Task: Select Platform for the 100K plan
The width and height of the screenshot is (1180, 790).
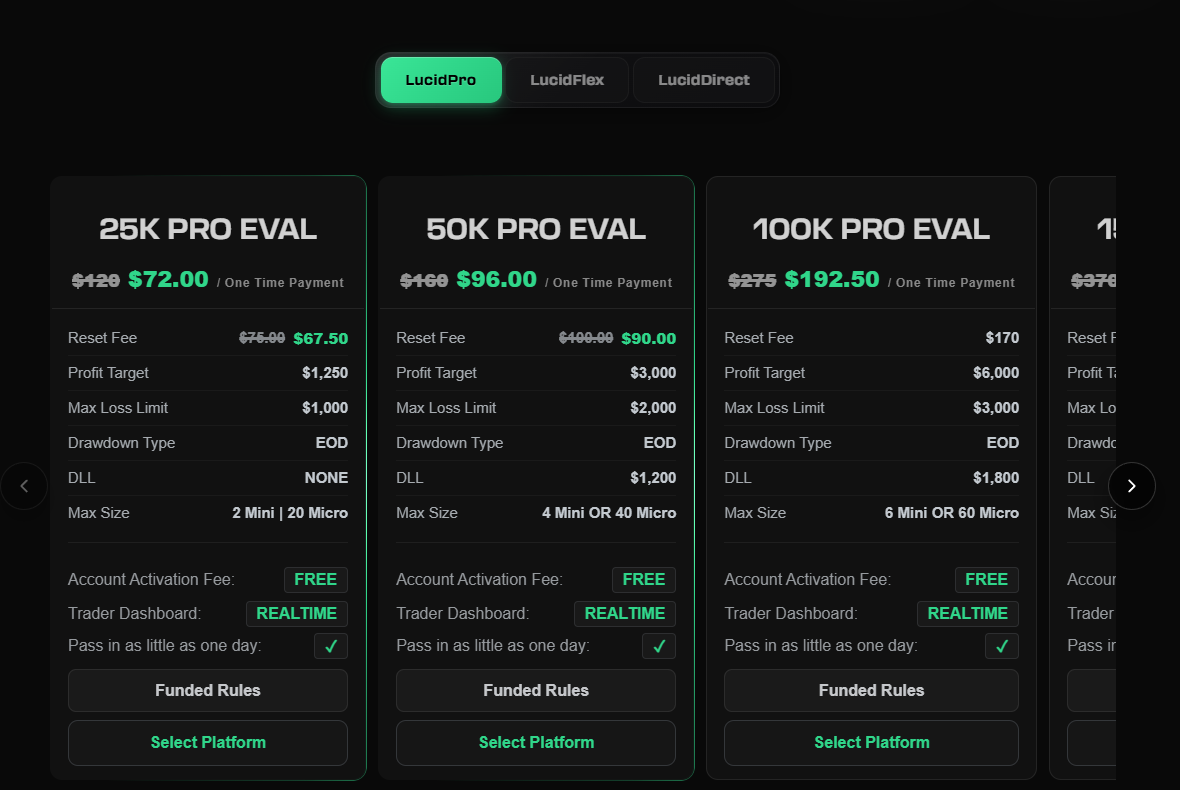Action: (871, 743)
